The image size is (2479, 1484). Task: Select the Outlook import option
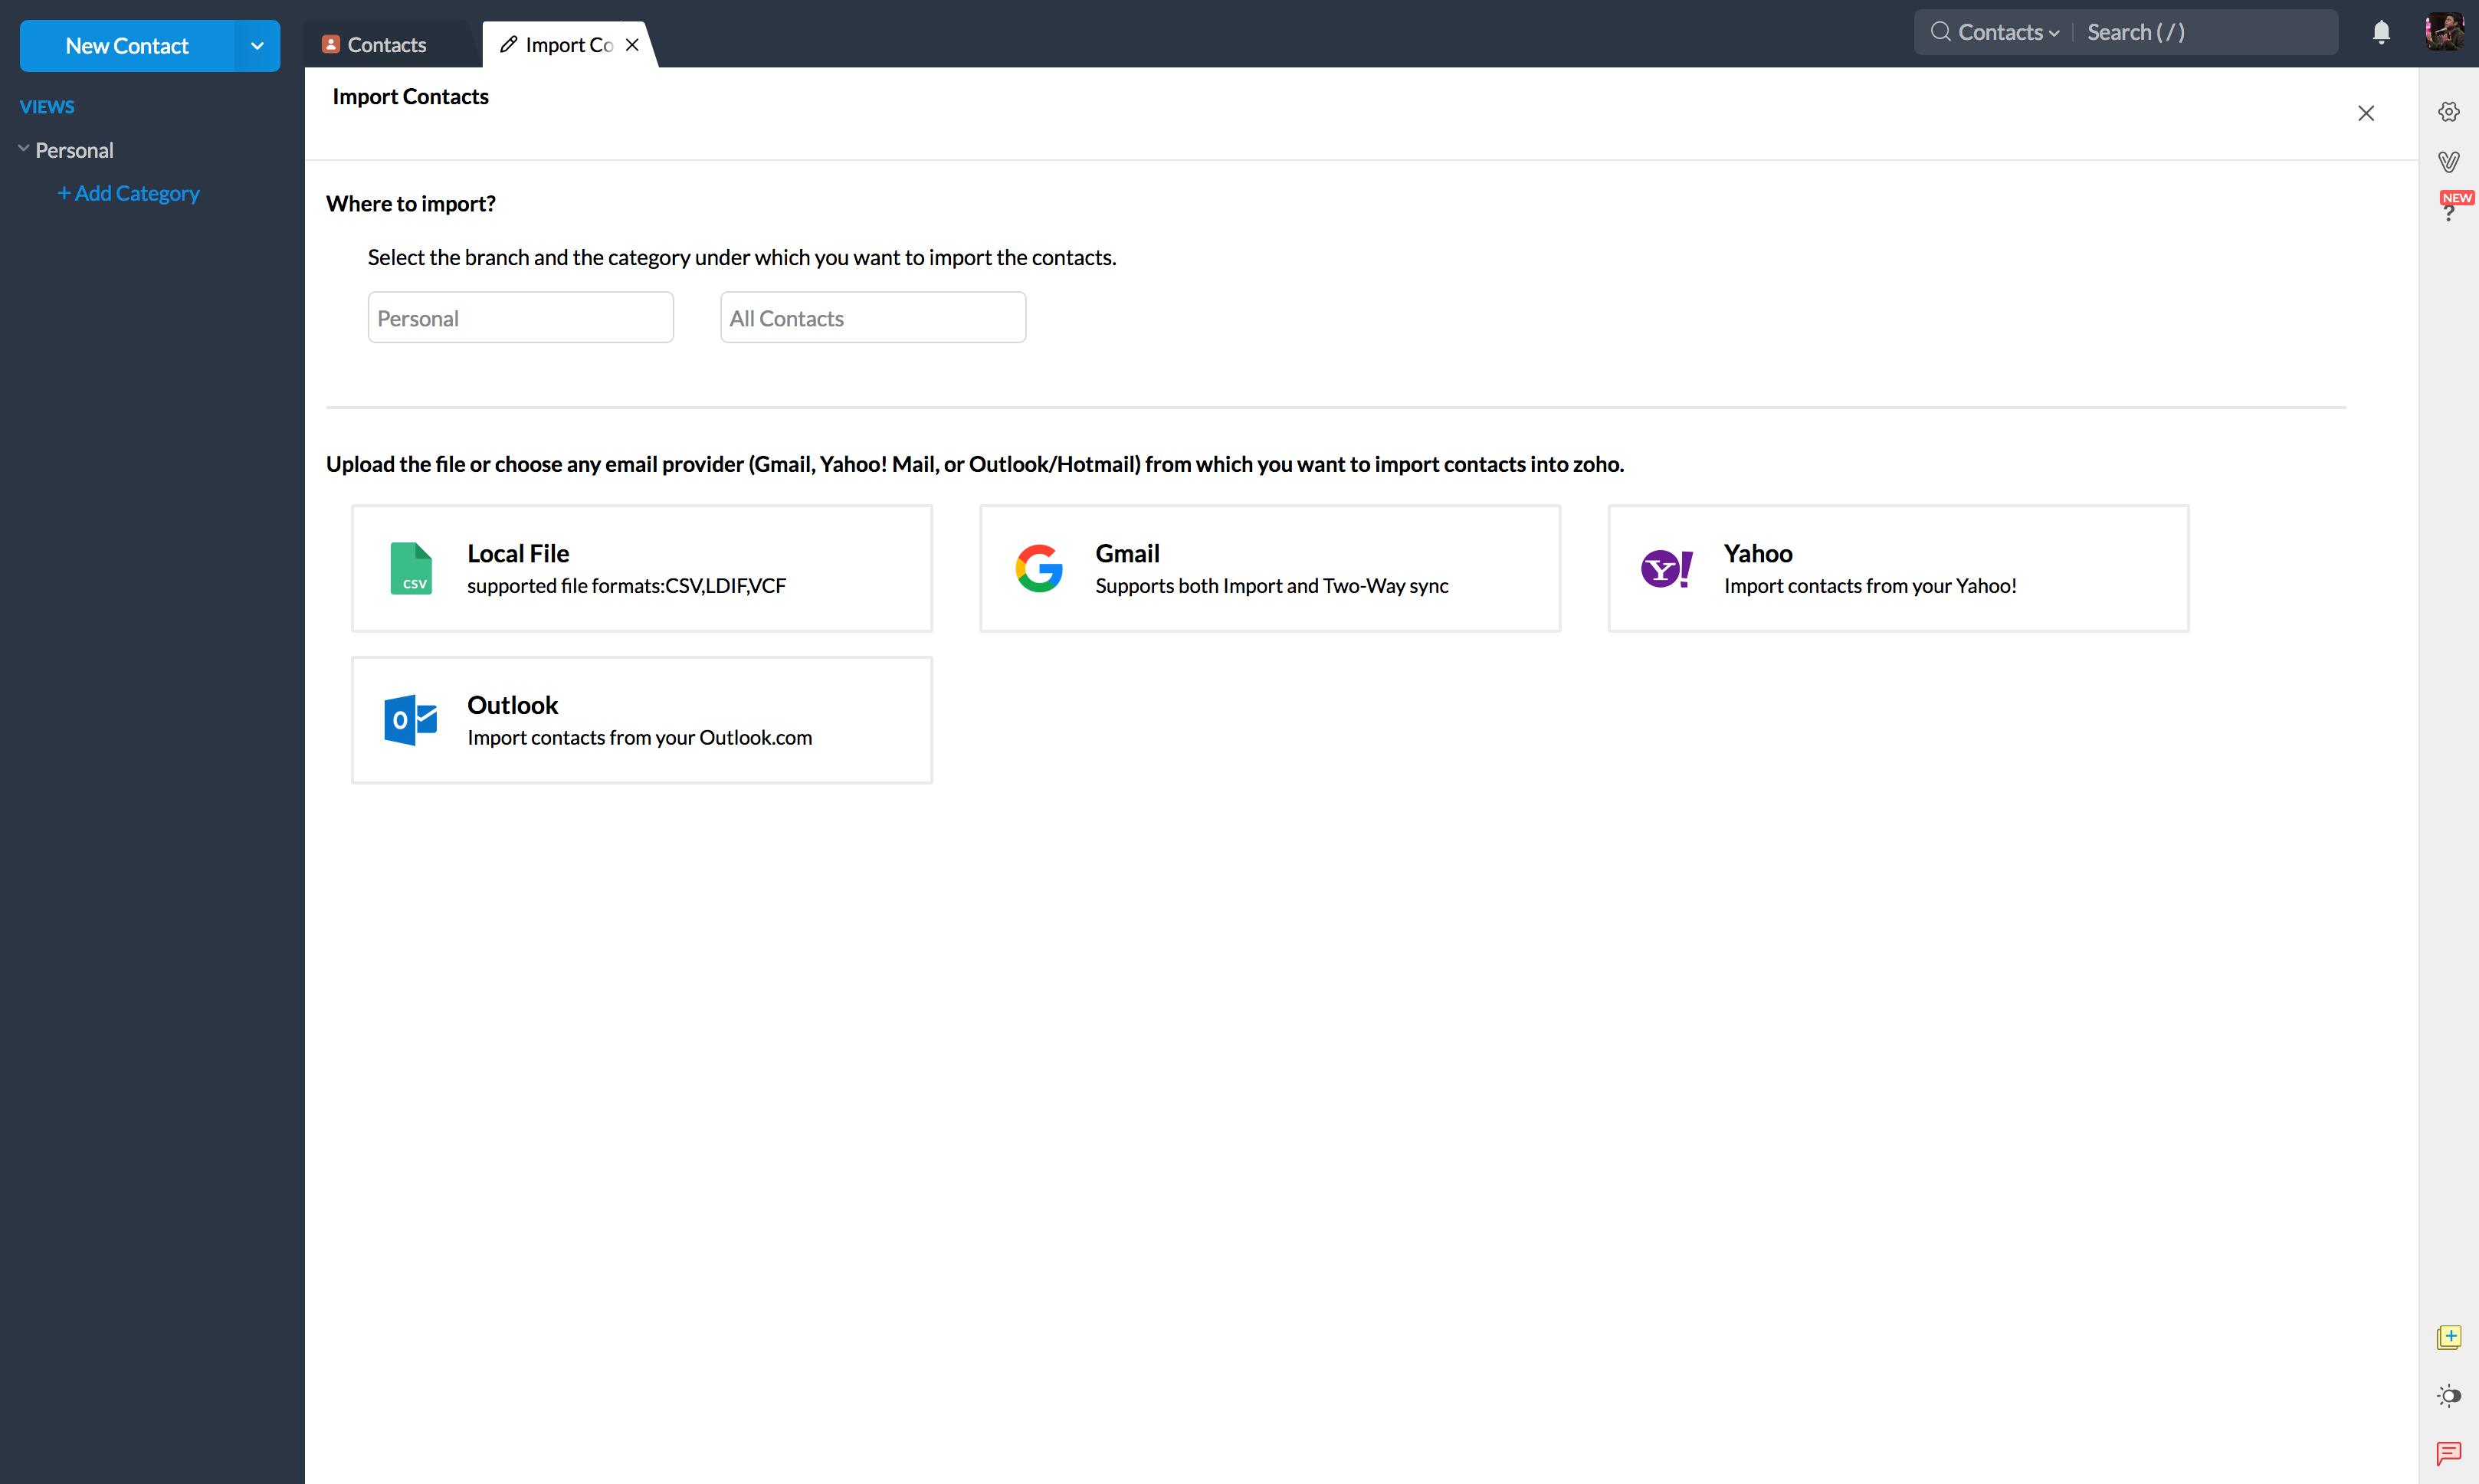[x=643, y=719]
